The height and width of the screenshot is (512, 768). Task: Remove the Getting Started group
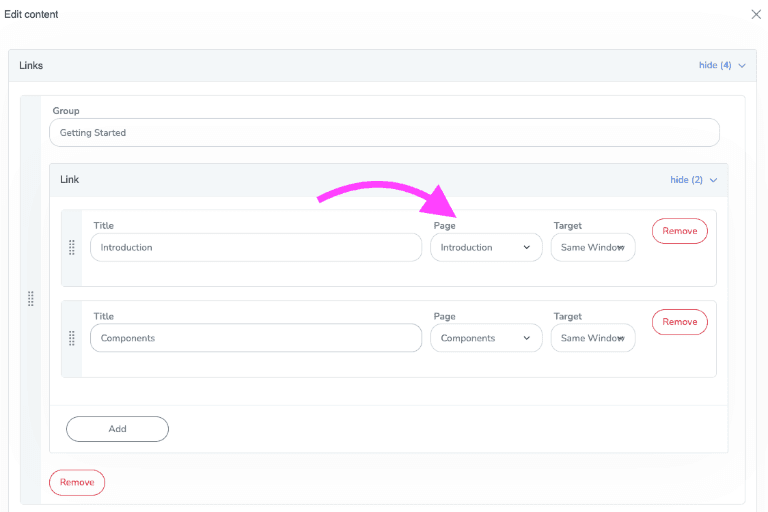pyautogui.click(x=77, y=482)
